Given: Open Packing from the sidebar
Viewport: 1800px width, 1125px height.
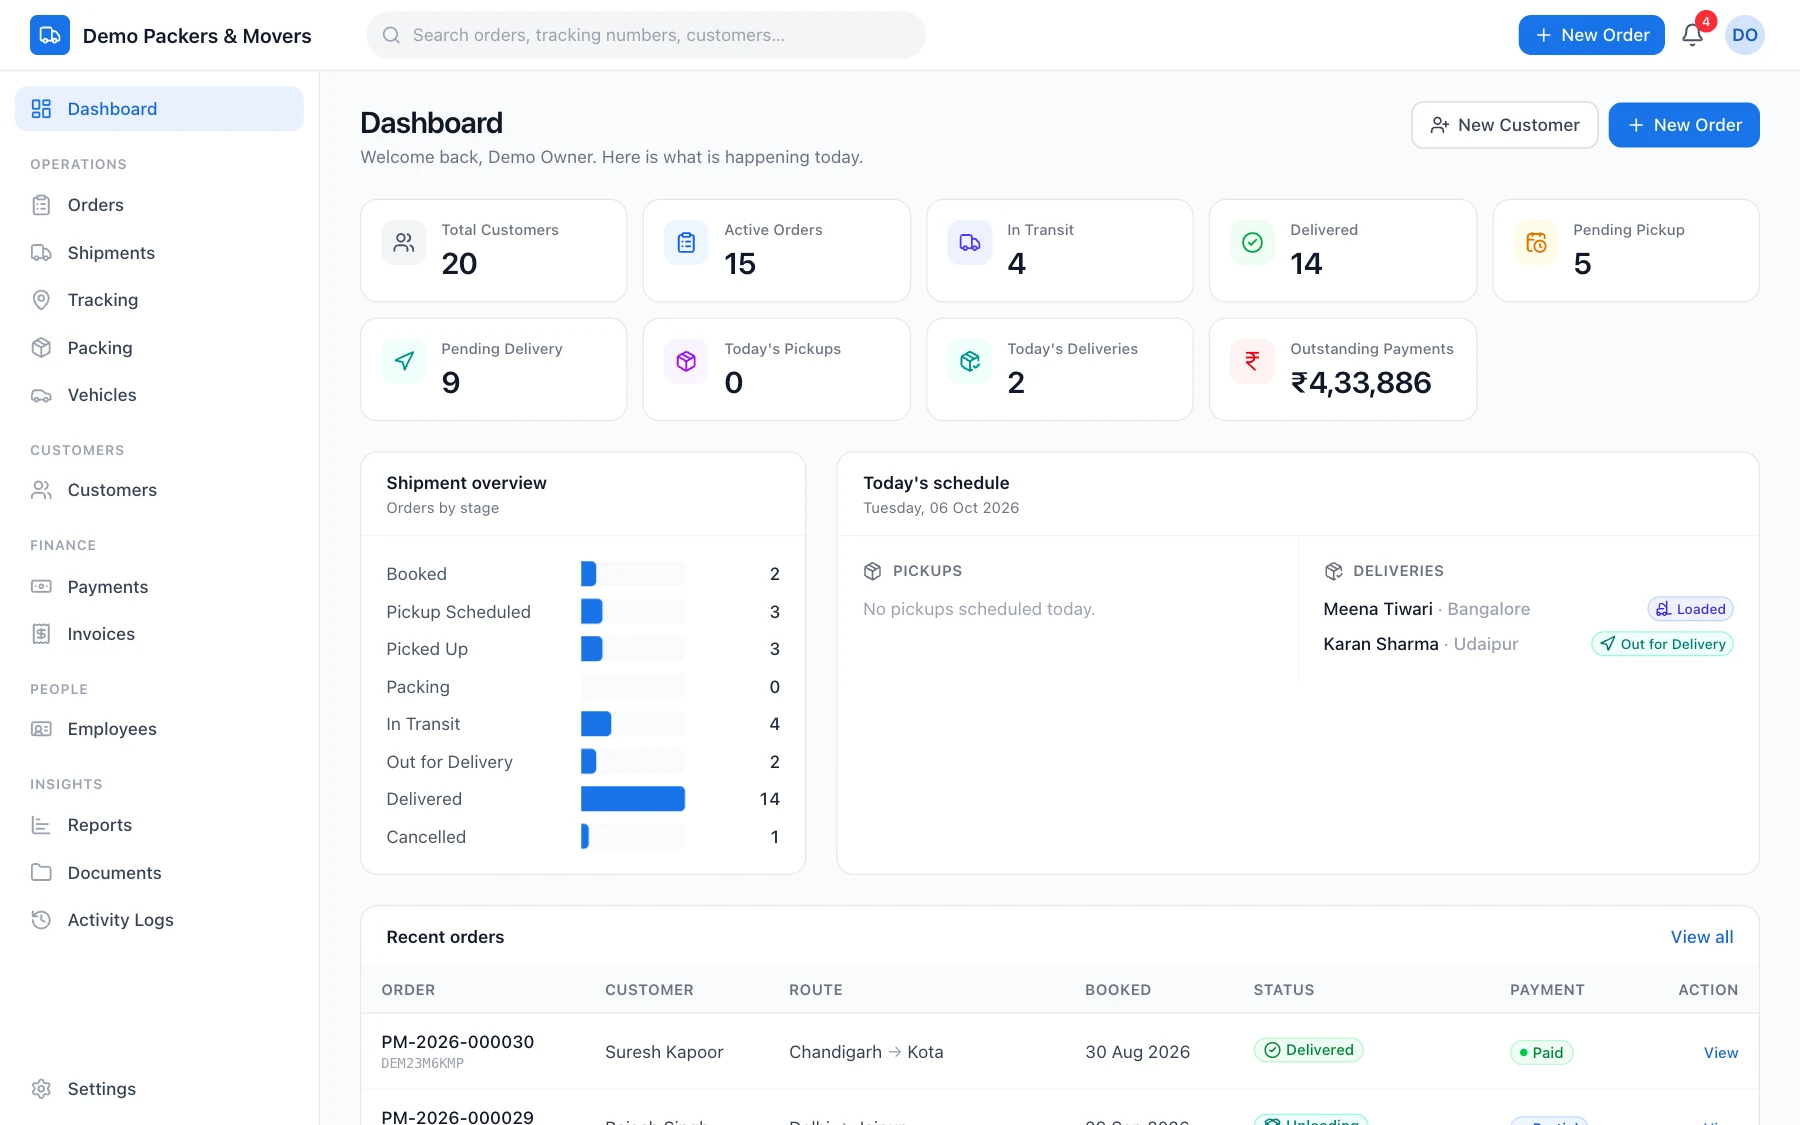Looking at the screenshot, I should [x=159, y=348].
